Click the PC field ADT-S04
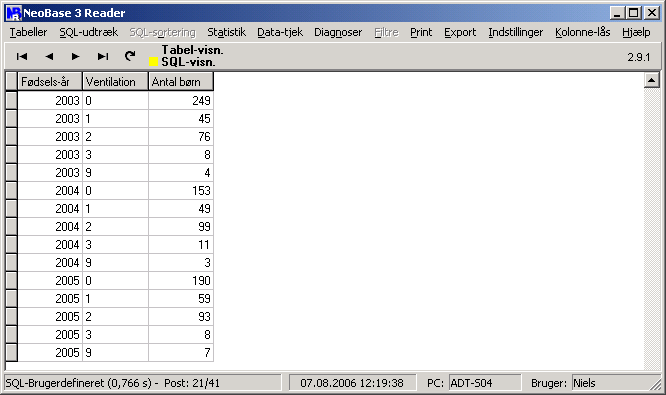The width and height of the screenshot is (666, 395). pos(484,383)
